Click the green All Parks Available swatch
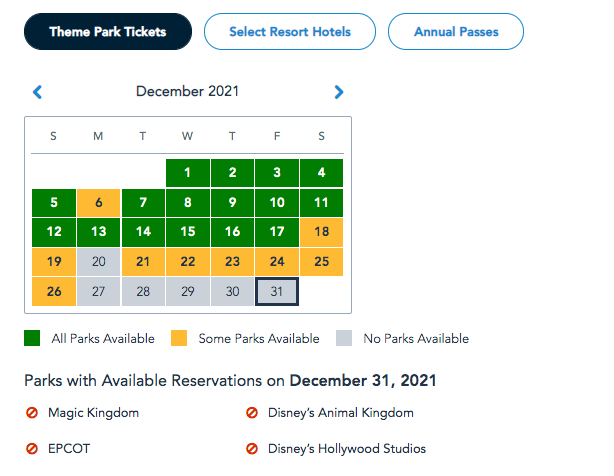 (33, 338)
